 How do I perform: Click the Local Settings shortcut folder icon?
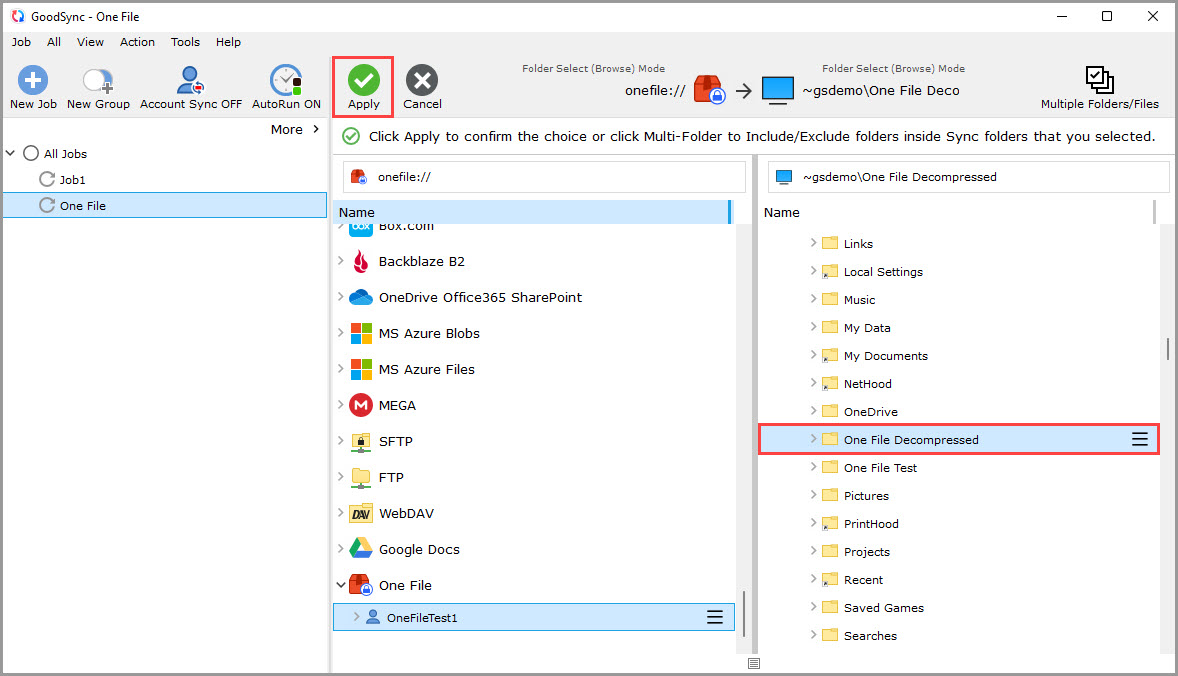tap(830, 271)
